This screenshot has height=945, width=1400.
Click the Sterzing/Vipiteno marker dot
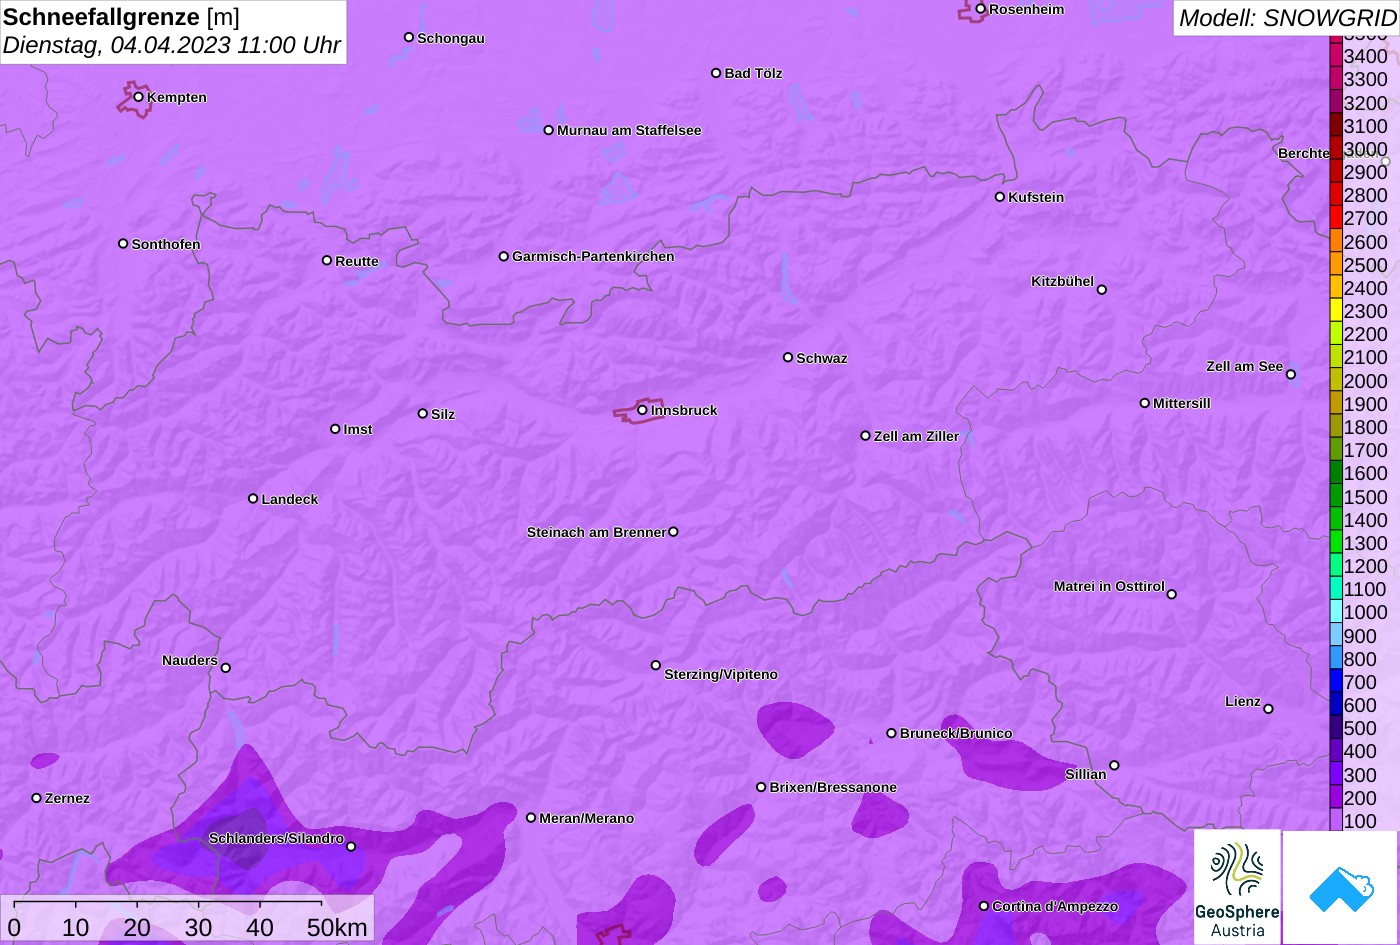coord(656,665)
